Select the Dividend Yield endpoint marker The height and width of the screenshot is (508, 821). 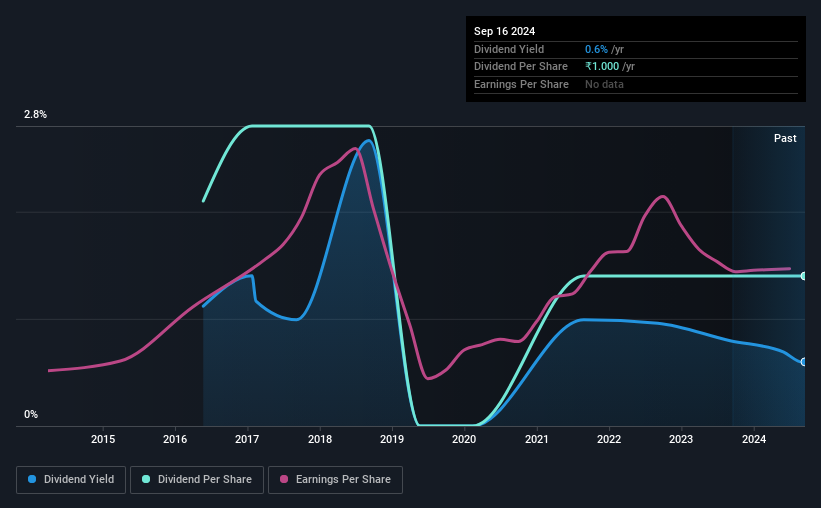pos(804,362)
